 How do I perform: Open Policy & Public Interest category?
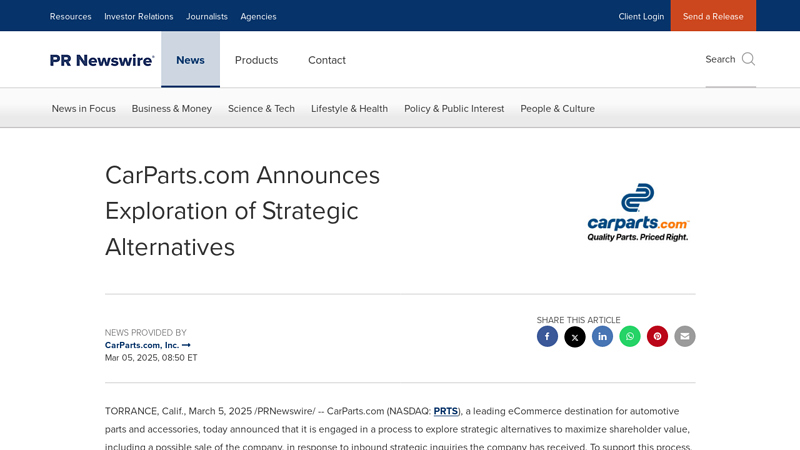point(454,109)
